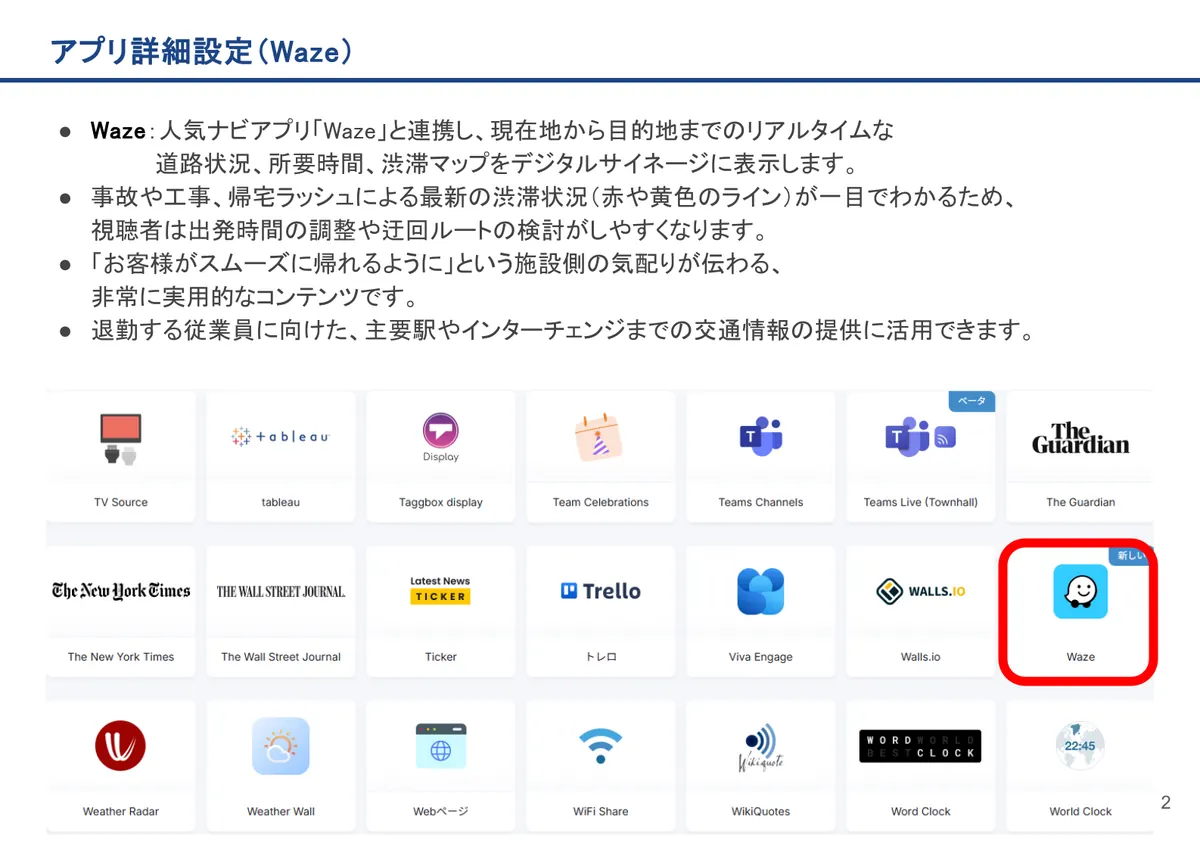Image resolution: width=1200 pixels, height=849 pixels.
Task: Open the World Clock globe icon
Action: pos(1080,746)
